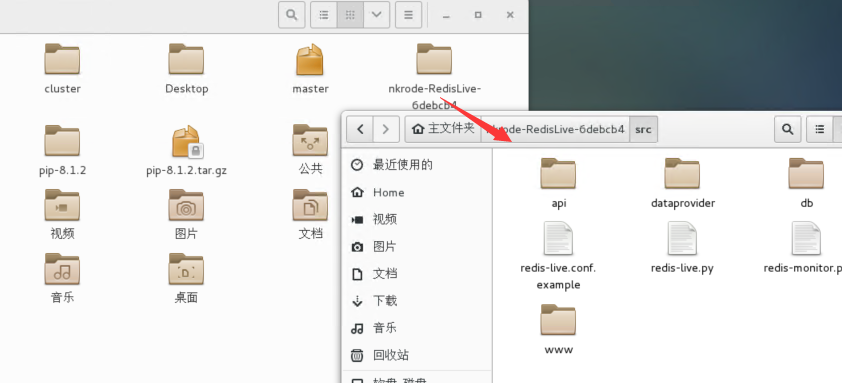Screen dimensions: 842x383
Task: Open the nkrode-RedisLive-6debcb4 folder
Action: click(x=434, y=59)
